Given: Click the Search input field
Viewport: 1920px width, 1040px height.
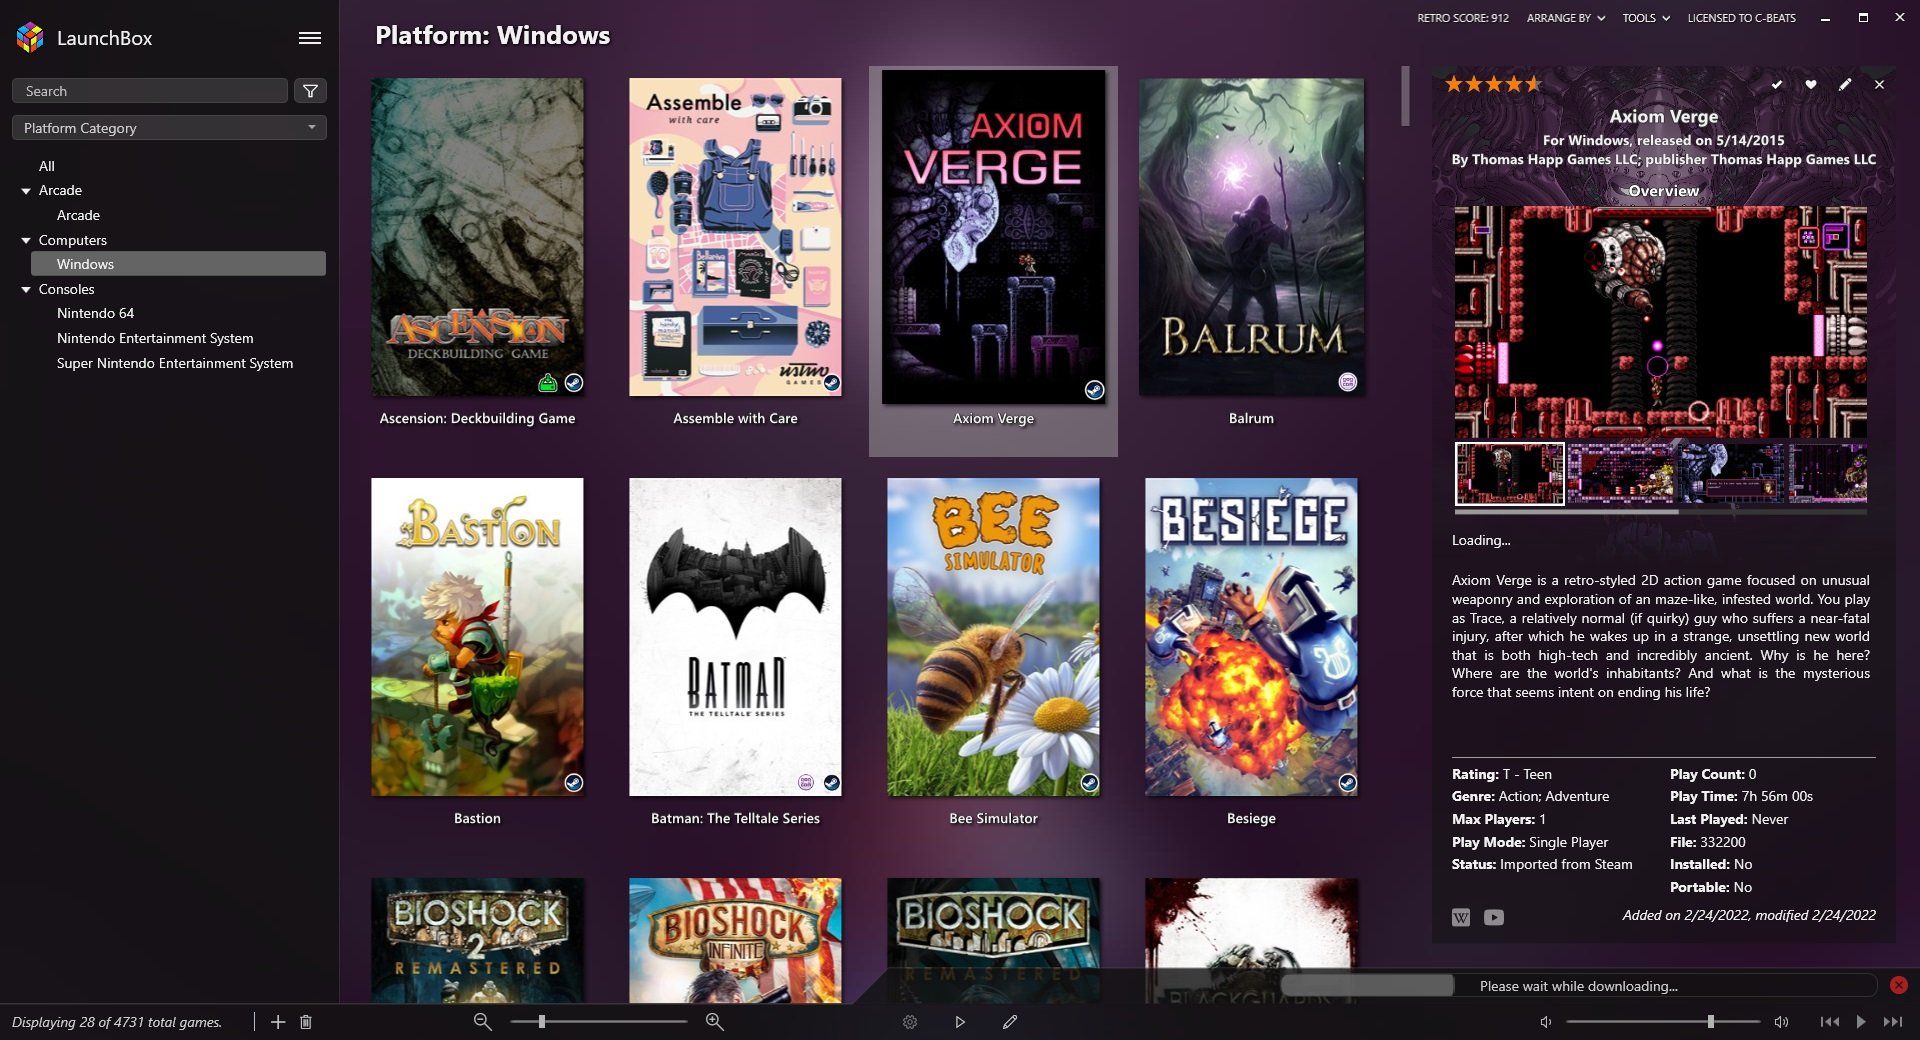Looking at the screenshot, I should point(150,91).
